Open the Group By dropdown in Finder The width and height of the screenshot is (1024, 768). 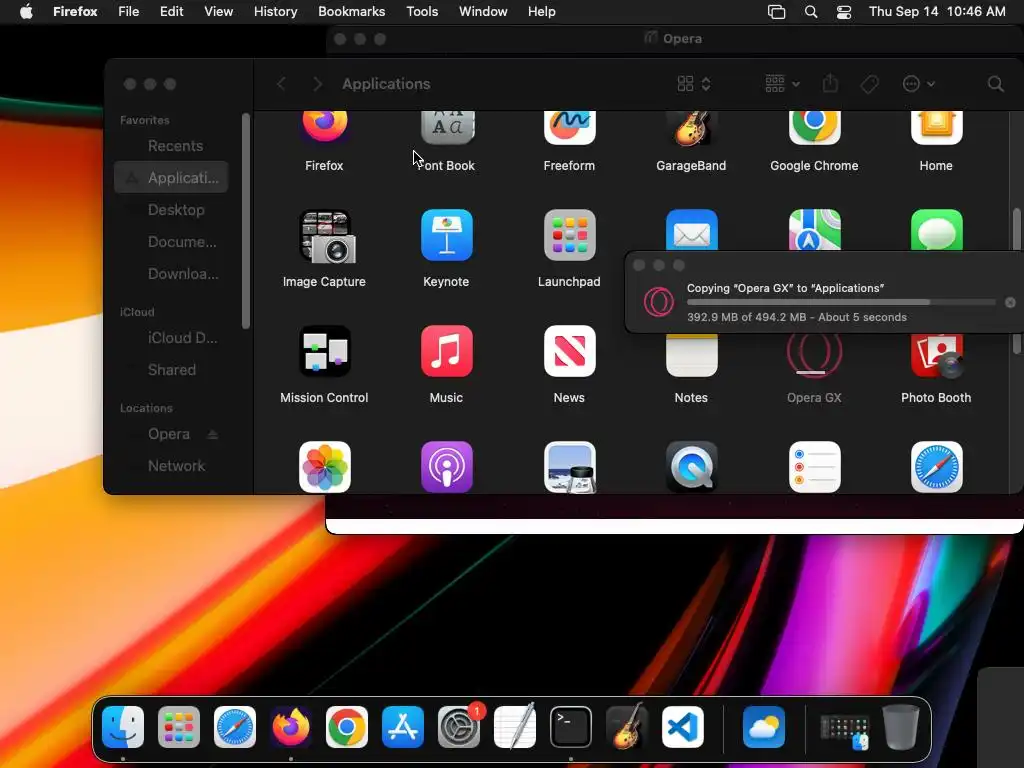click(x=782, y=84)
